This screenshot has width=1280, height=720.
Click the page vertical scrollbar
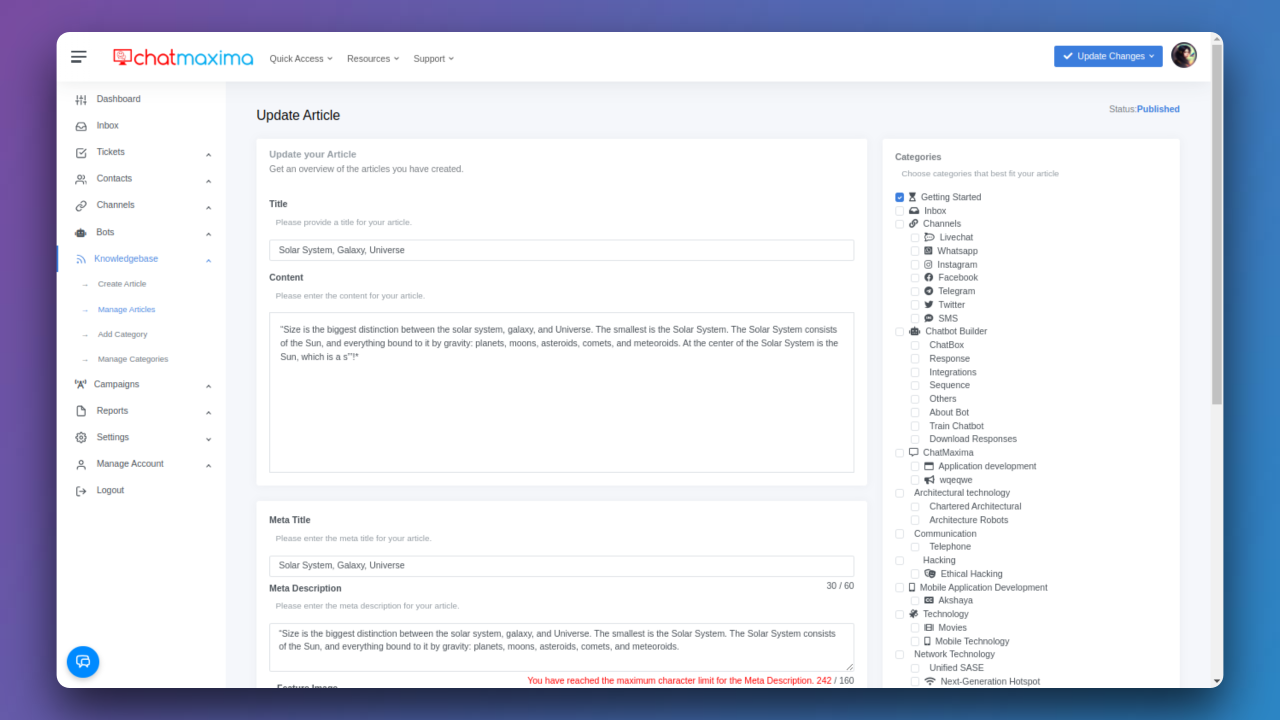pos(1217,225)
